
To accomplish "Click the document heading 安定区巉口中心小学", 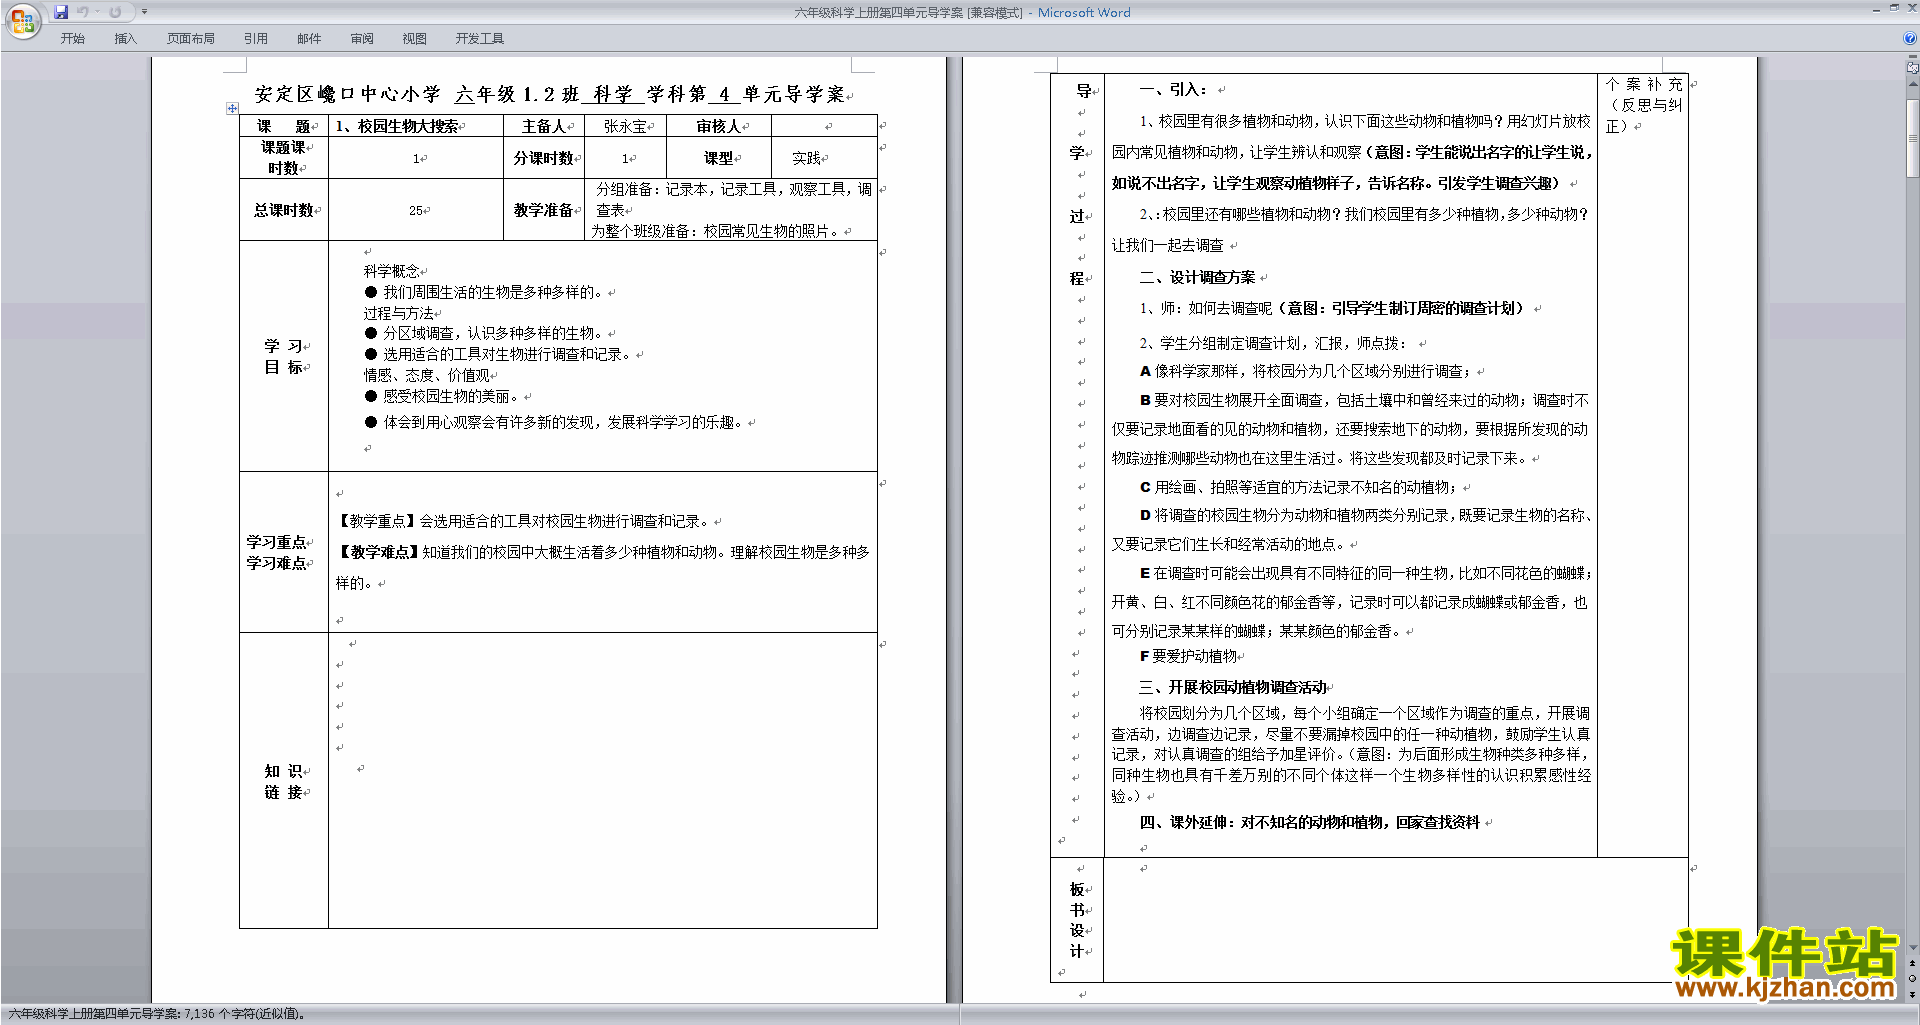I will pyautogui.click(x=347, y=94).
